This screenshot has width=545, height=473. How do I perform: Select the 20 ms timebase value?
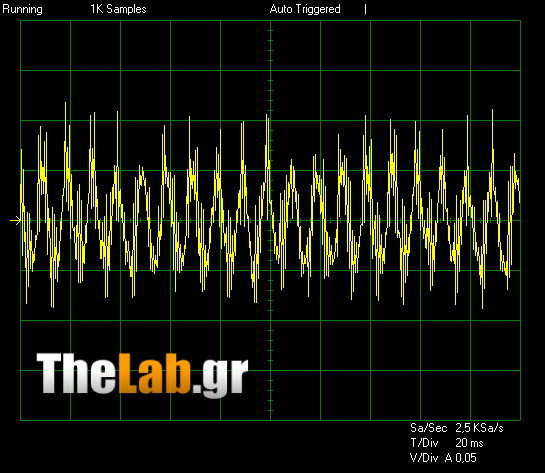(x=469, y=443)
